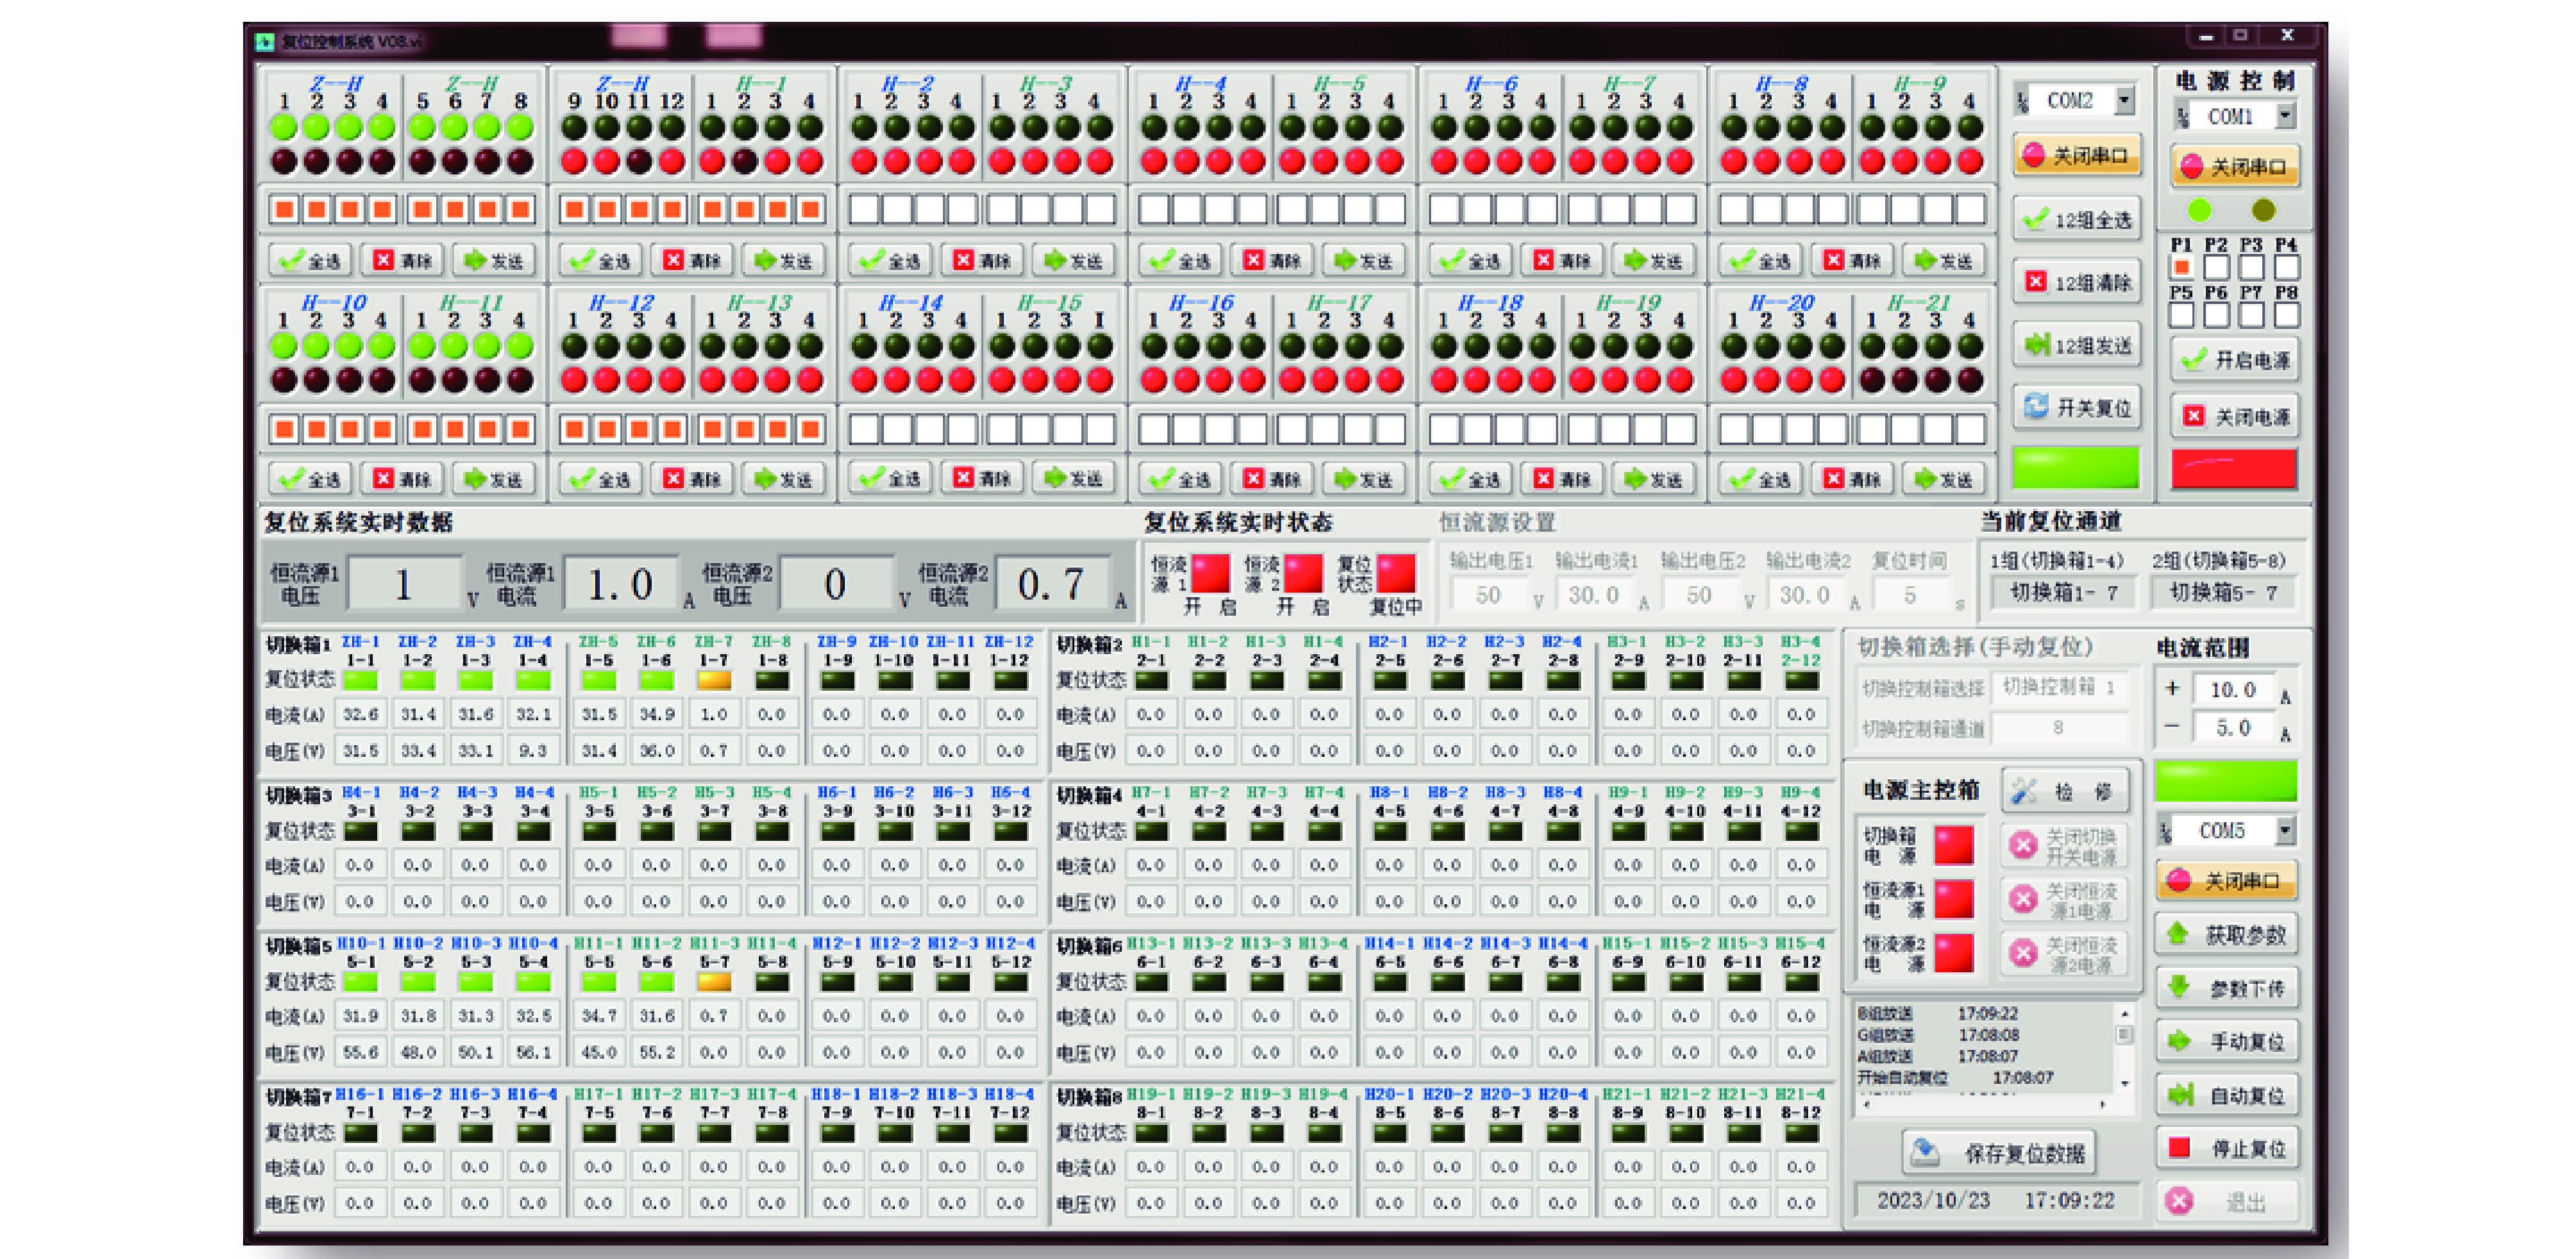Check the first empty box under H--2

click(x=864, y=209)
